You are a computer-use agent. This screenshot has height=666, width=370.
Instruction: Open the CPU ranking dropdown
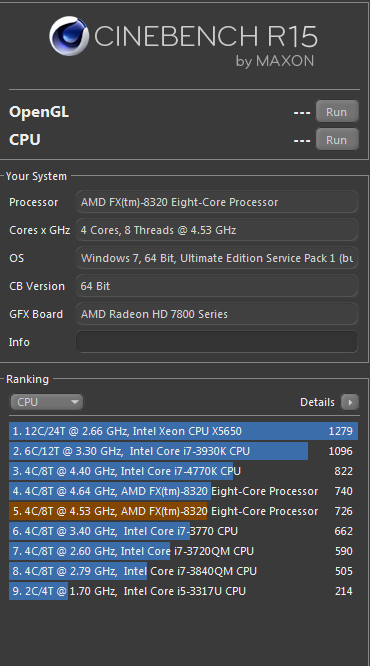47,402
